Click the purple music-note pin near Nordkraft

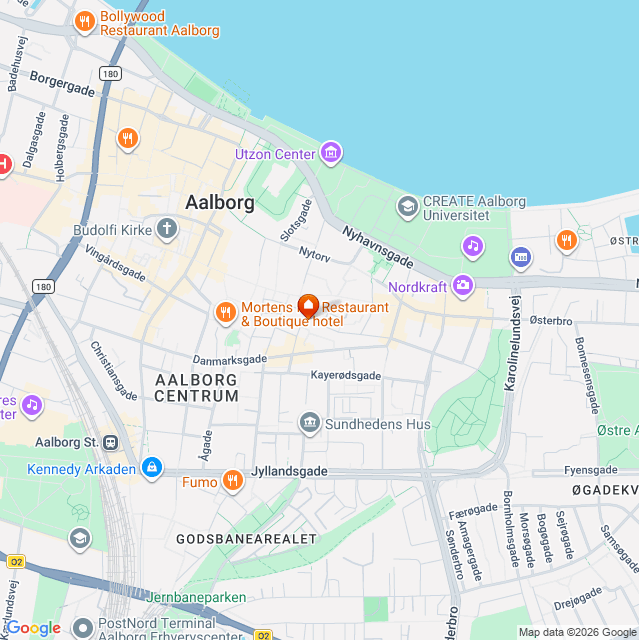click(473, 246)
